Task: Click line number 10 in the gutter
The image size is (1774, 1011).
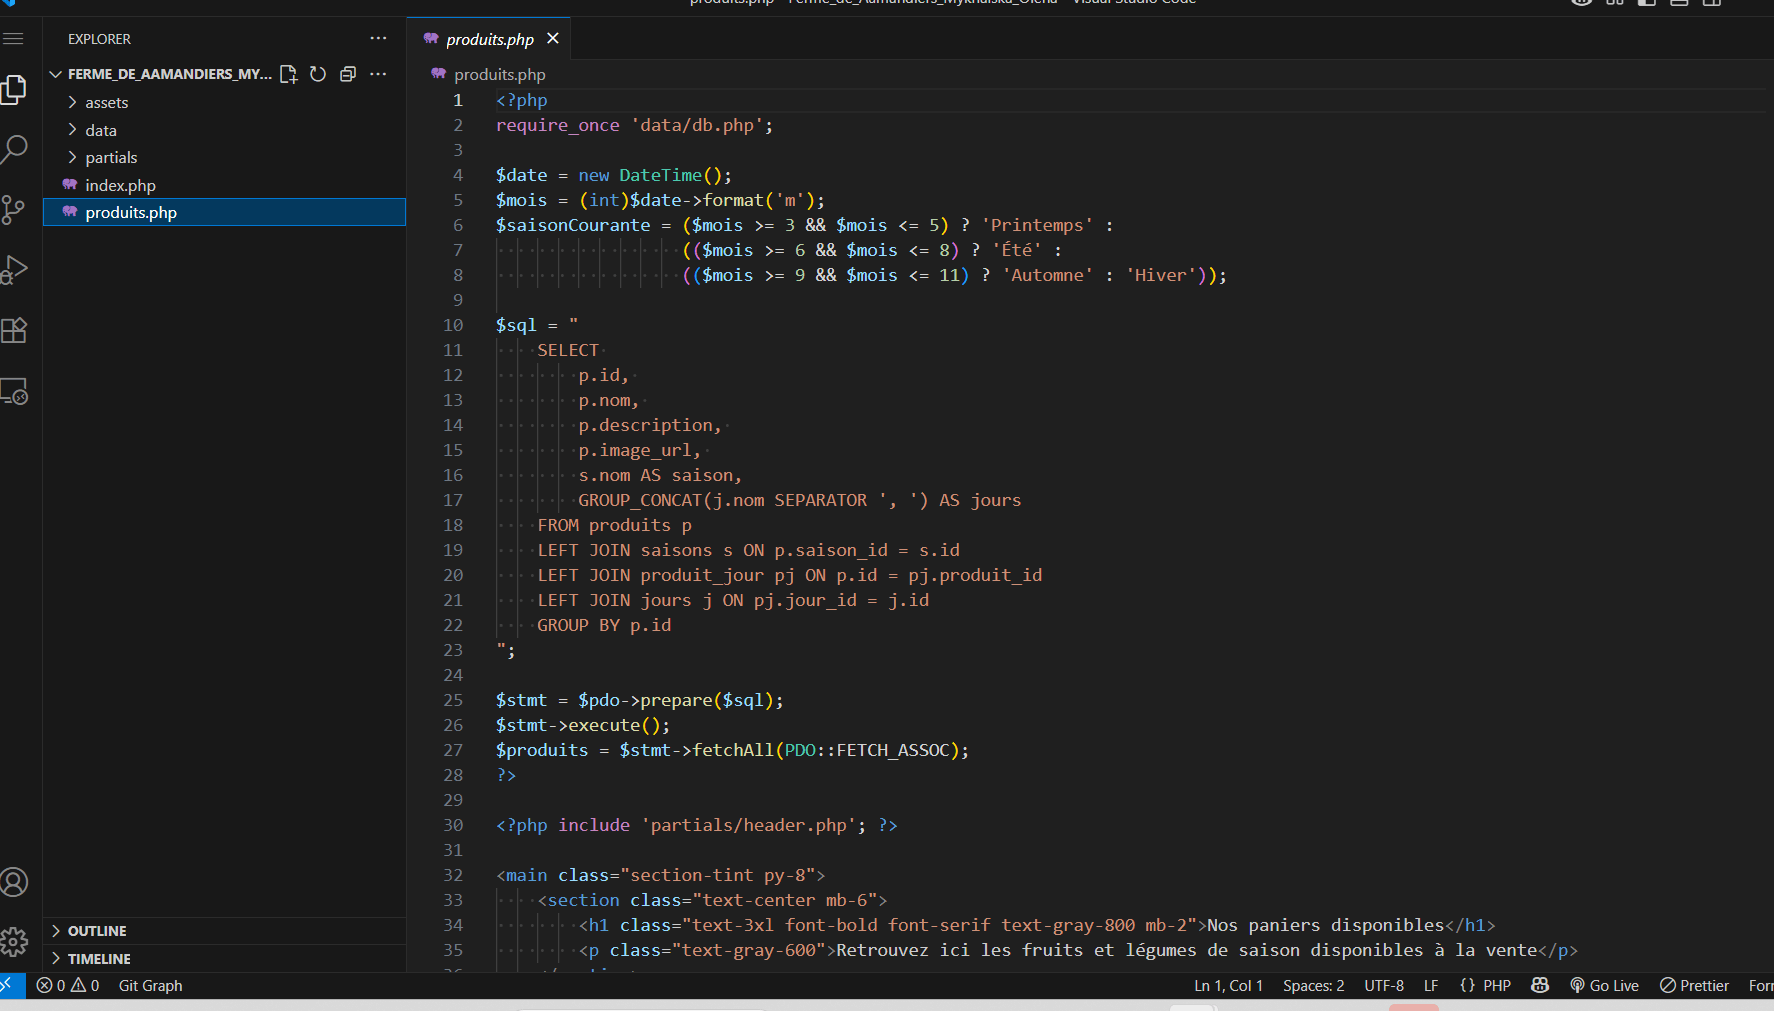Action: 453,325
